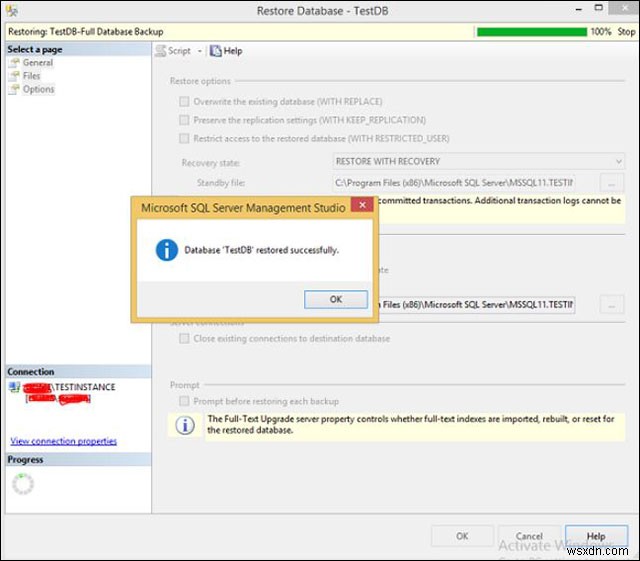Click the General page icon
640x561 pixels.
tap(15, 62)
